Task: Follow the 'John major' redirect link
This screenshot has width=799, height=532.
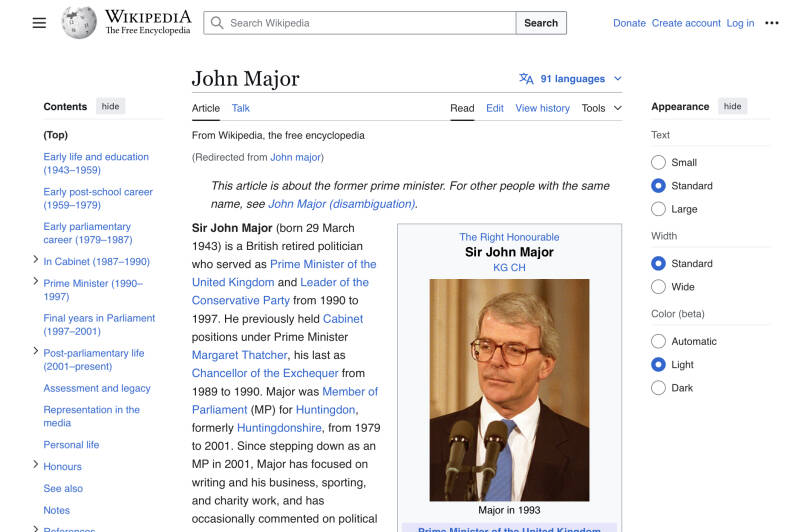Action: (x=296, y=157)
